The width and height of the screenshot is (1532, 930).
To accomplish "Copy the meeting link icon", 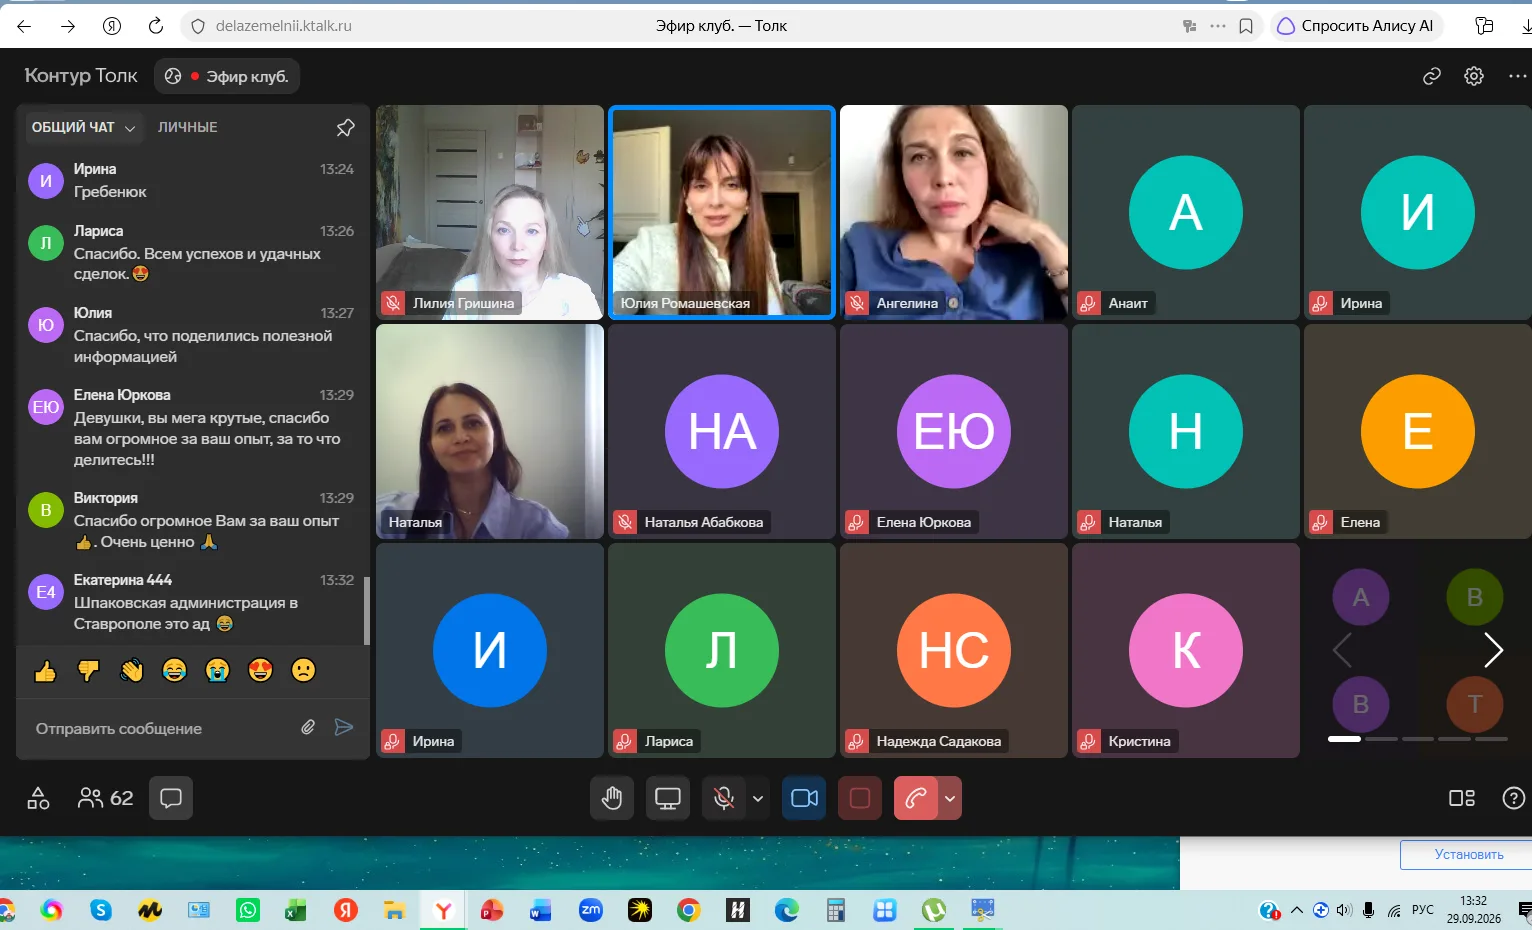I will [x=1432, y=76].
